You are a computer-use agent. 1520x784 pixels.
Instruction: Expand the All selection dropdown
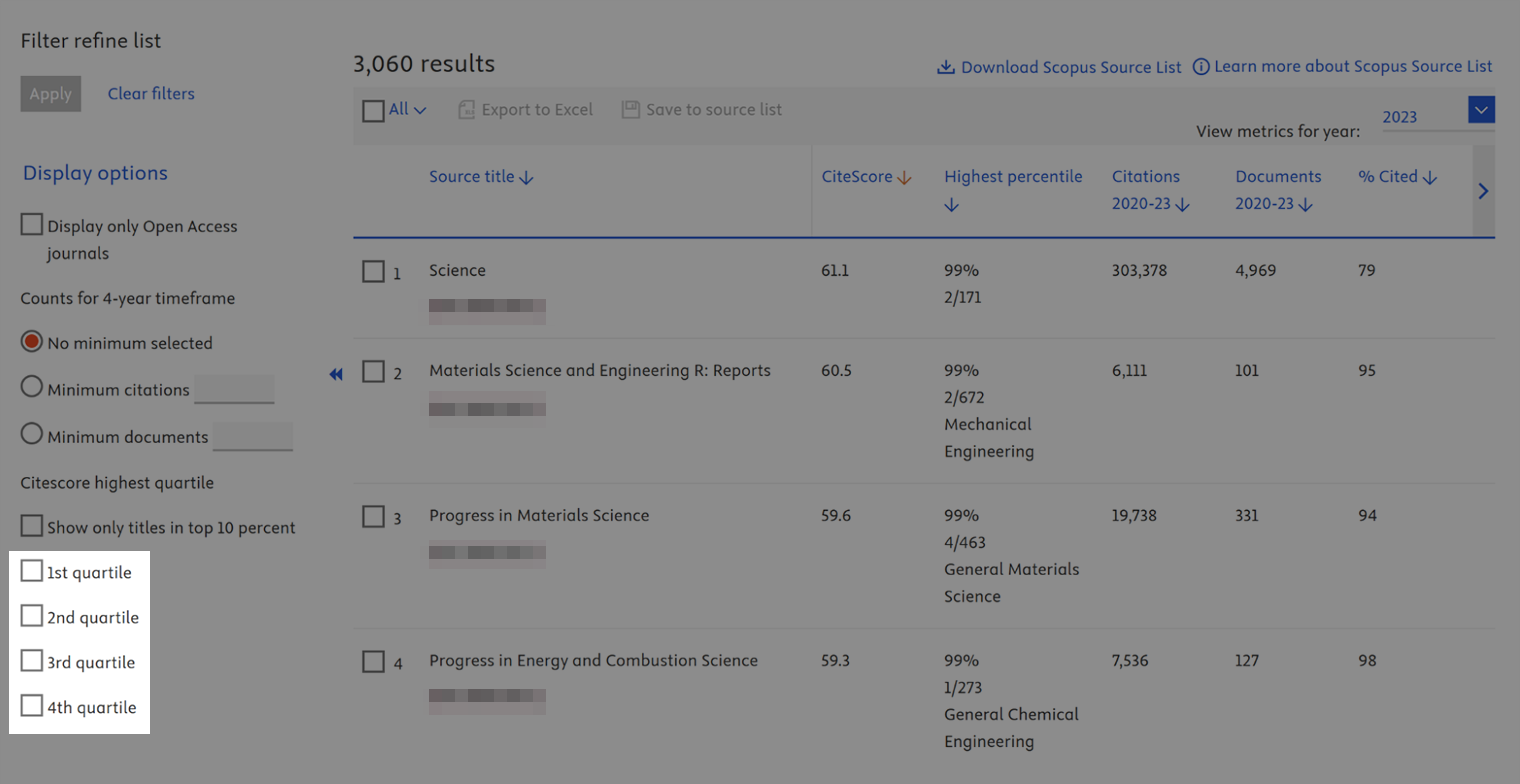[x=420, y=110]
